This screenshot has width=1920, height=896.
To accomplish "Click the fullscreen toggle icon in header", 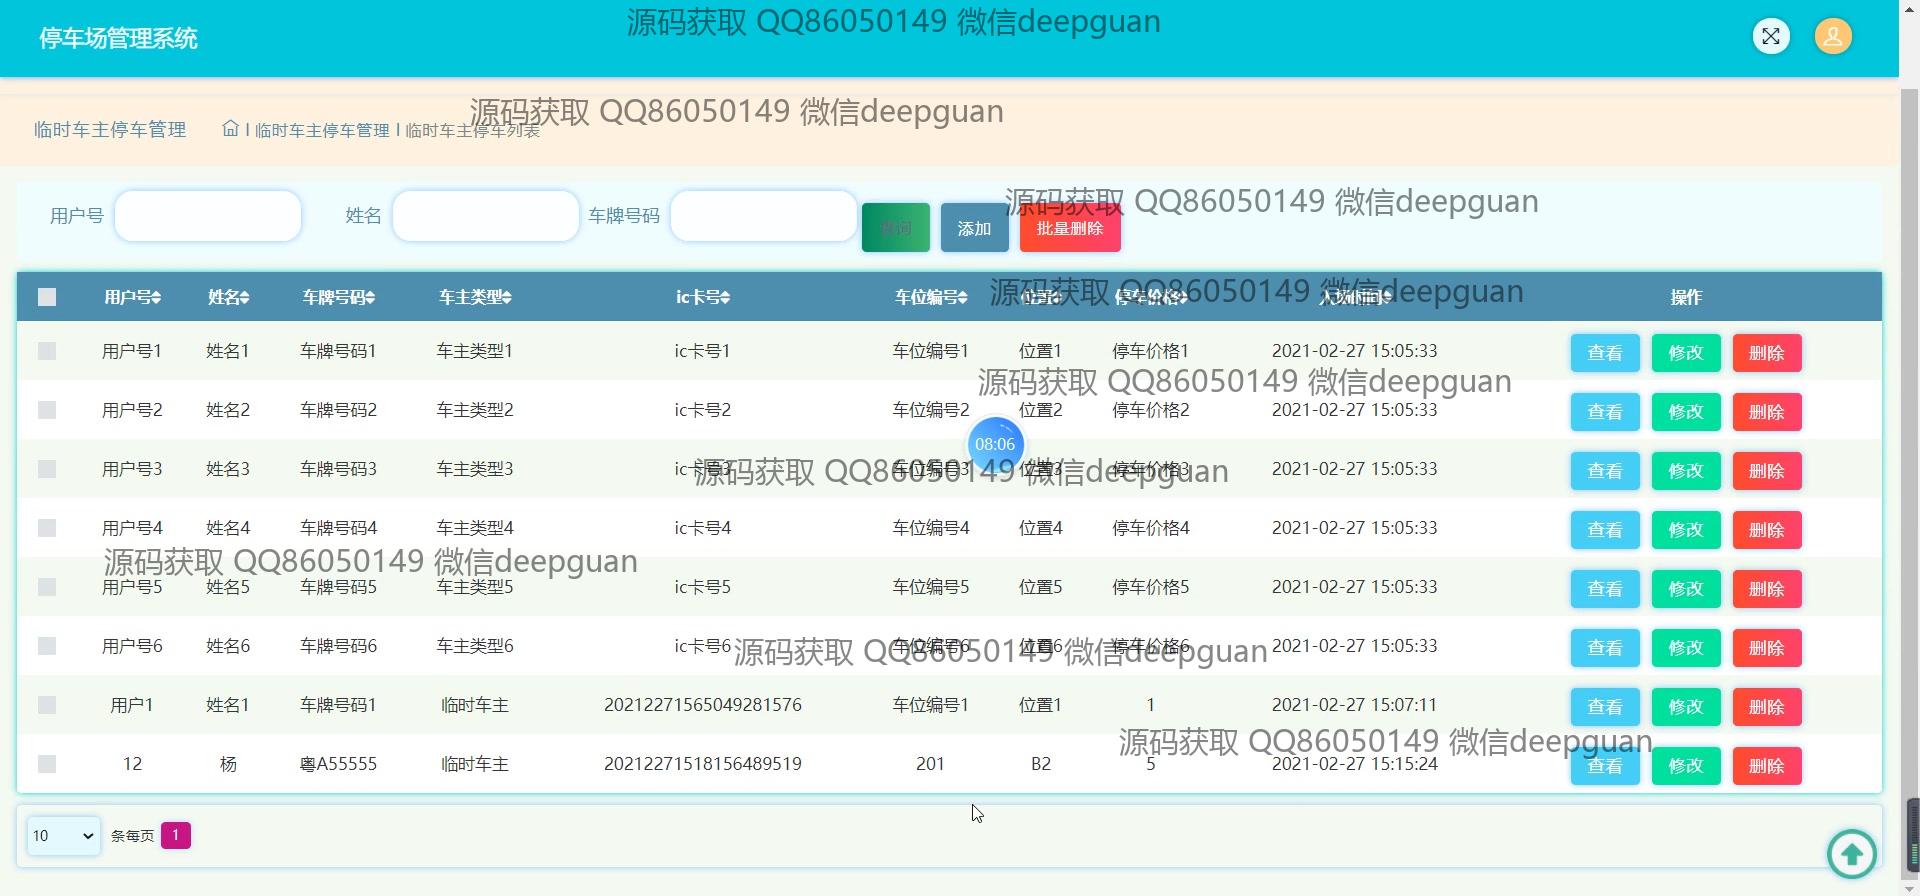I will (x=1771, y=37).
